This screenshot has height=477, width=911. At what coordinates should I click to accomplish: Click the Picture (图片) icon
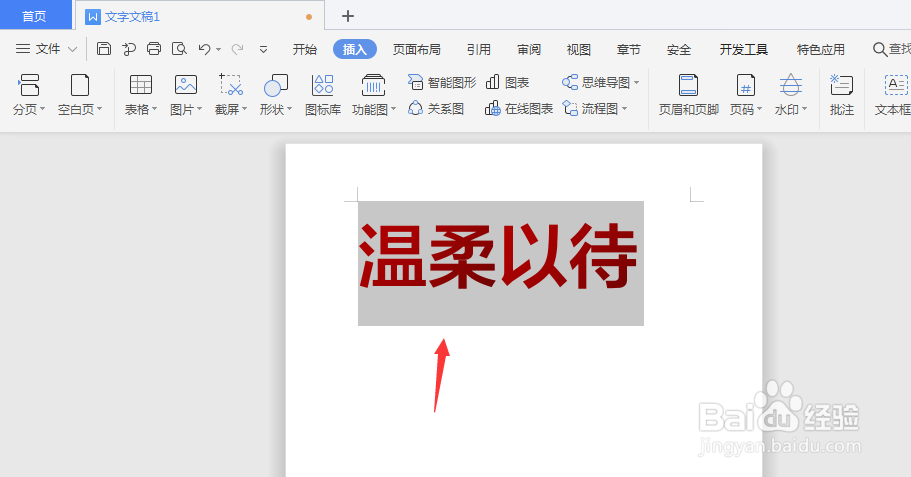pyautogui.click(x=186, y=85)
